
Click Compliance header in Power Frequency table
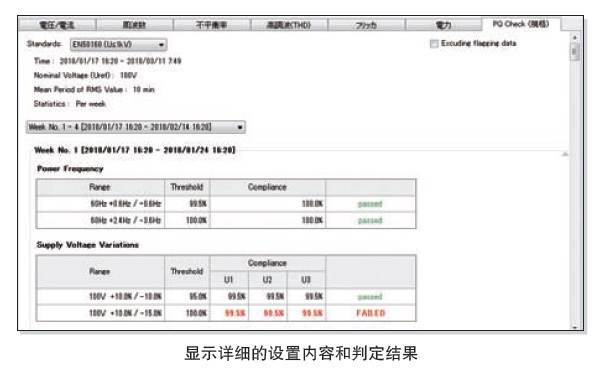tap(268, 187)
